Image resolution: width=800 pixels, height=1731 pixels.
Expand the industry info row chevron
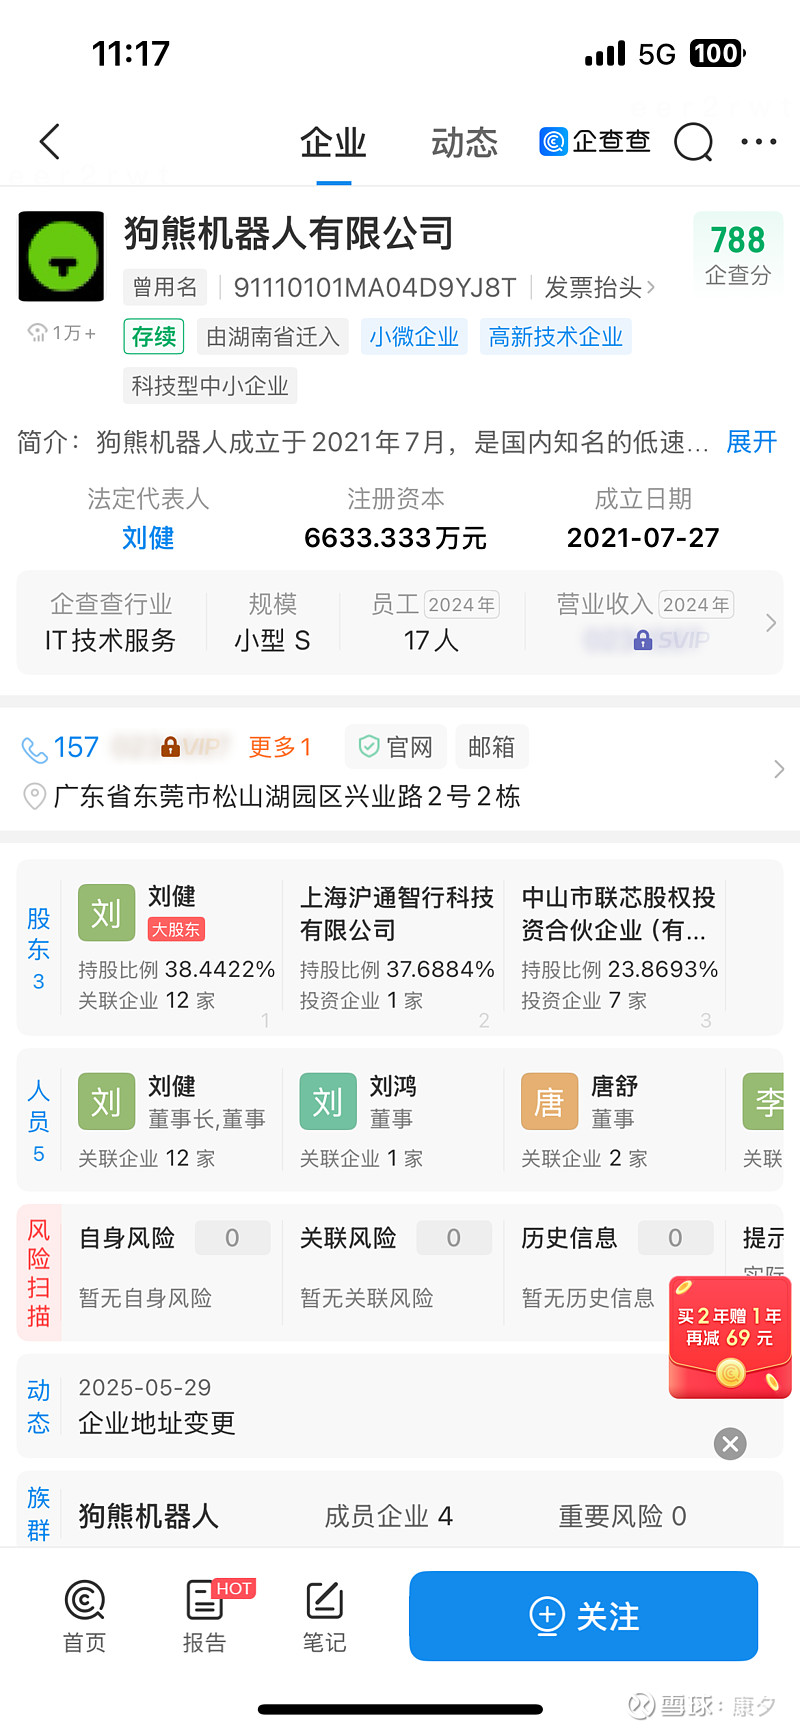770,623
